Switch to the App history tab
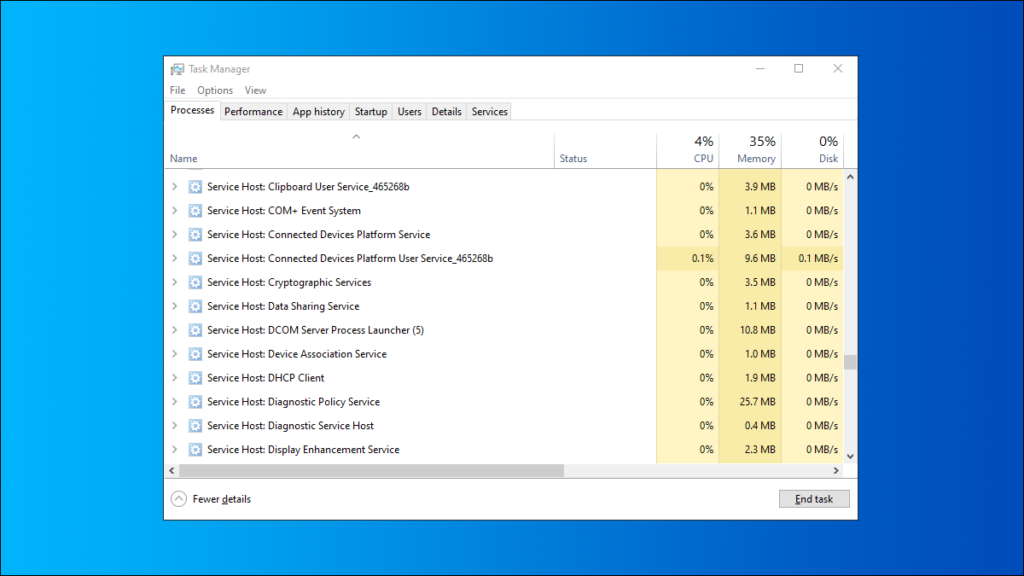The width and height of the screenshot is (1024, 576). tap(319, 112)
